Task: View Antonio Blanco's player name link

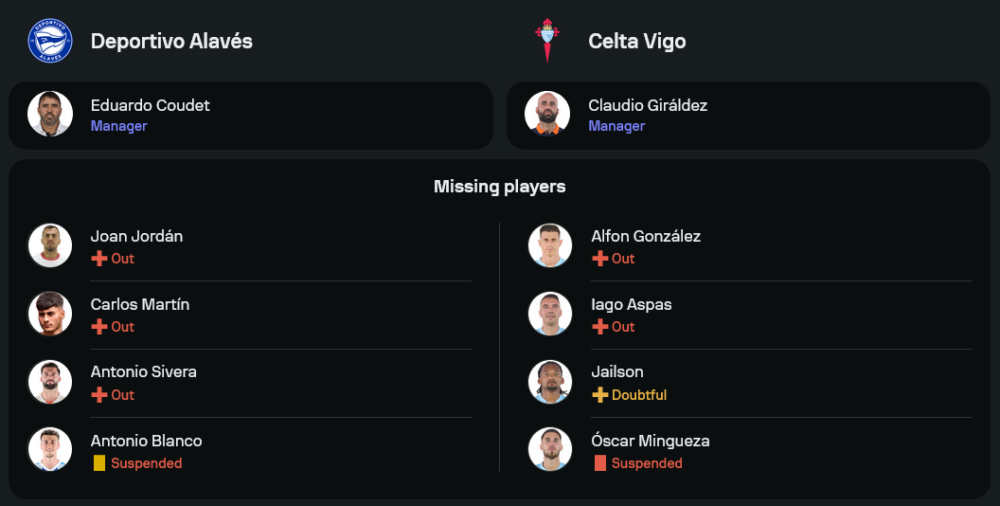Action: point(146,440)
